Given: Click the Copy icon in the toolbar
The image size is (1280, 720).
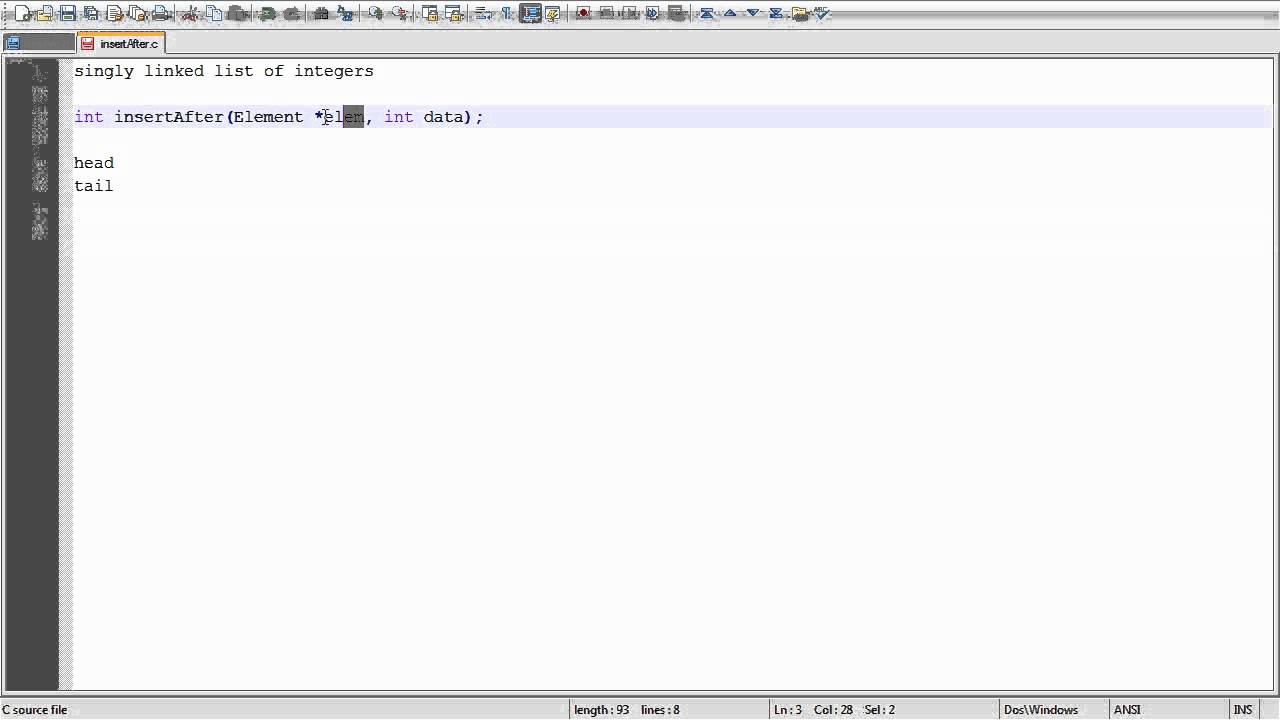Looking at the screenshot, I should click(x=213, y=13).
